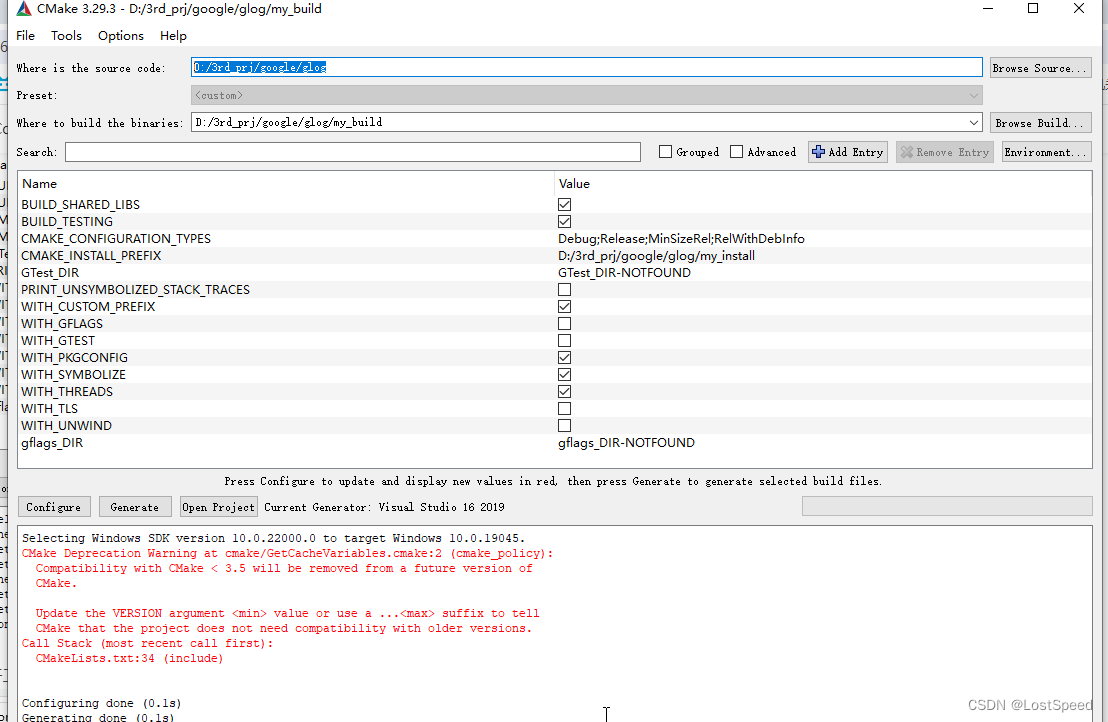The width and height of the screenshot is (1108, 722).
Task: Toggle WITH_PKGCONFIG checkbox
Action: click(564, 357)
